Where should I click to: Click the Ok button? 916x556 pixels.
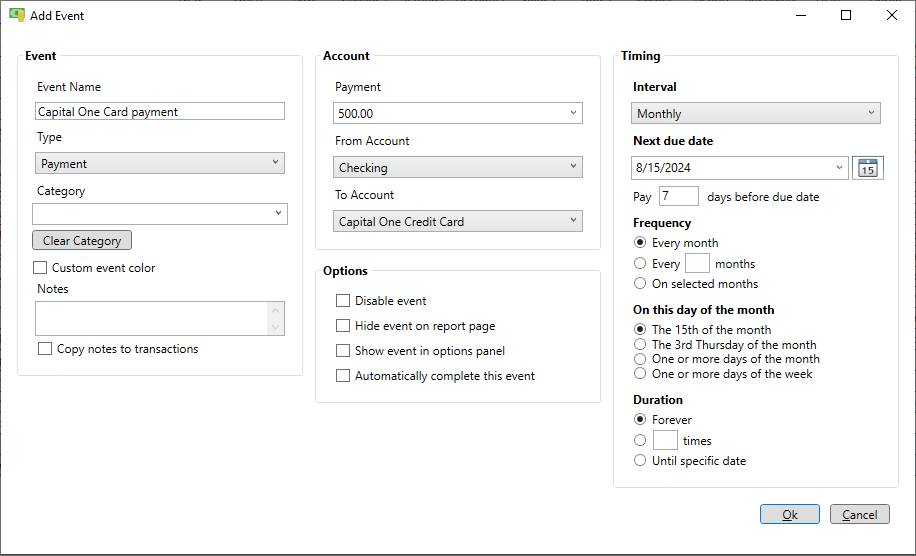(x=790, y=515)
